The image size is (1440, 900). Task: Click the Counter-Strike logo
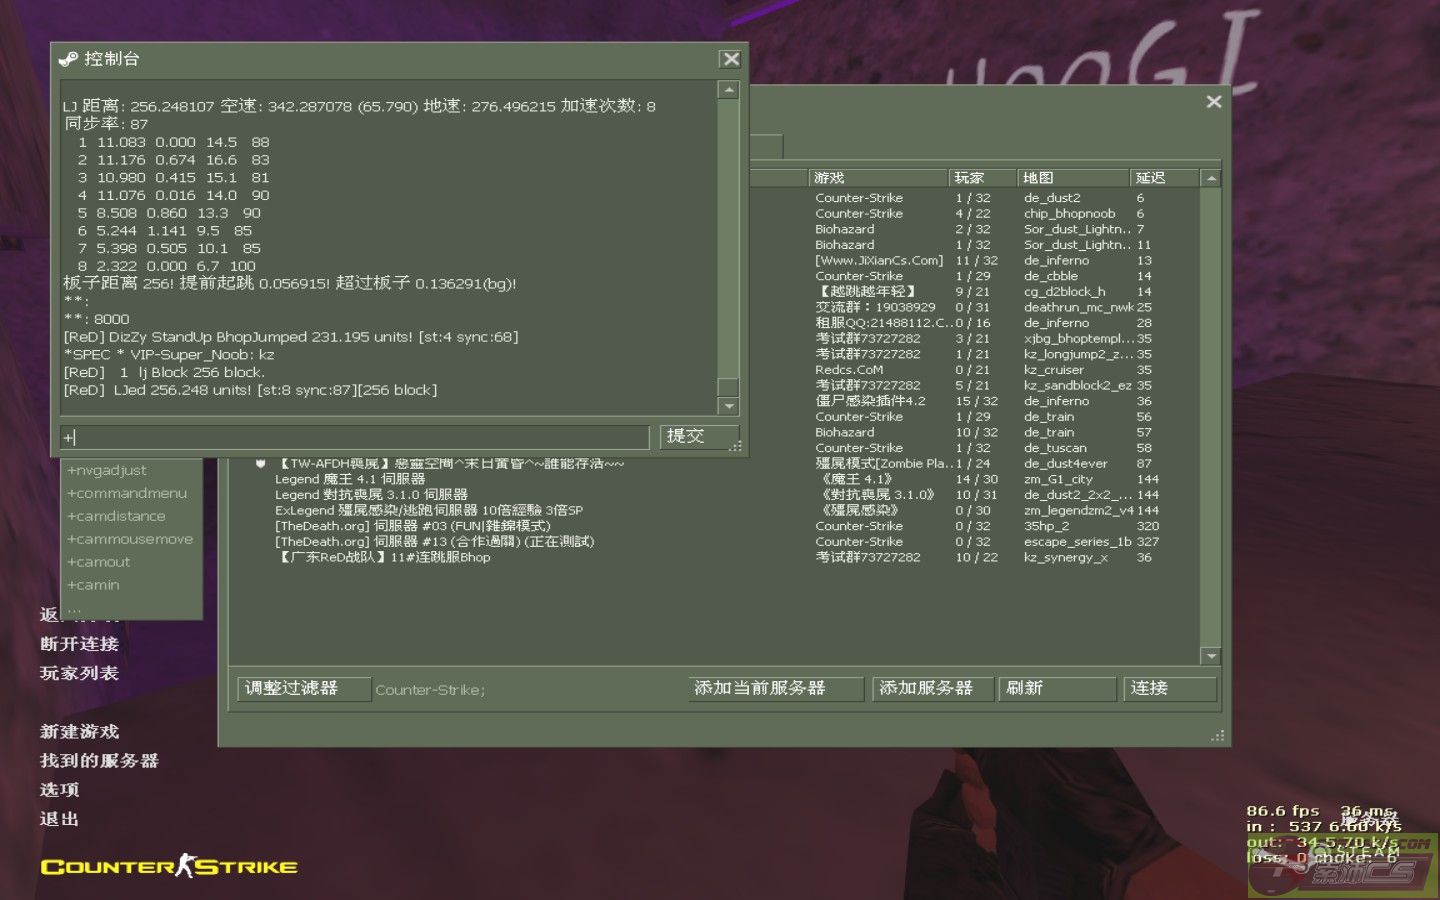click(x=169, y=866)
